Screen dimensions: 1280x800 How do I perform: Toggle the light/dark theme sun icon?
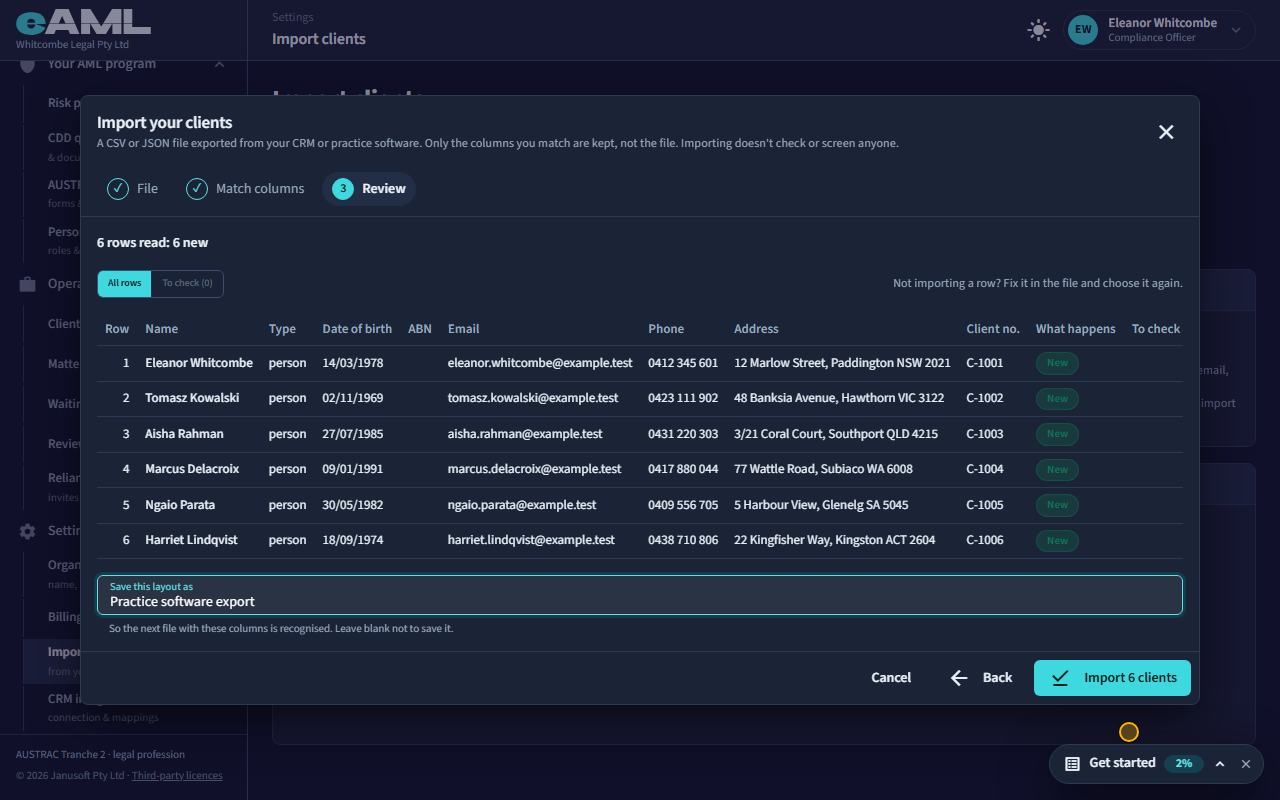tap(1039, 30)
